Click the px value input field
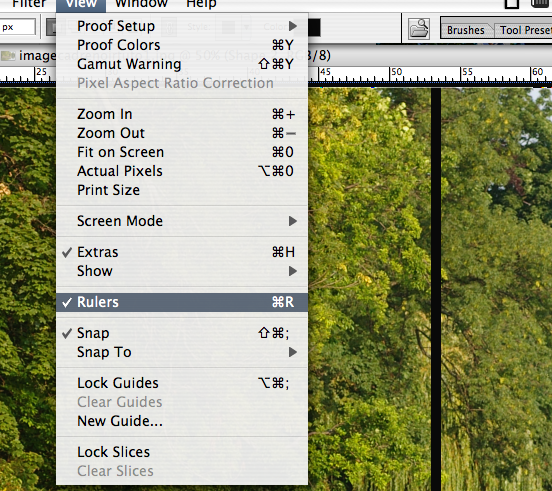 (18, 27)
